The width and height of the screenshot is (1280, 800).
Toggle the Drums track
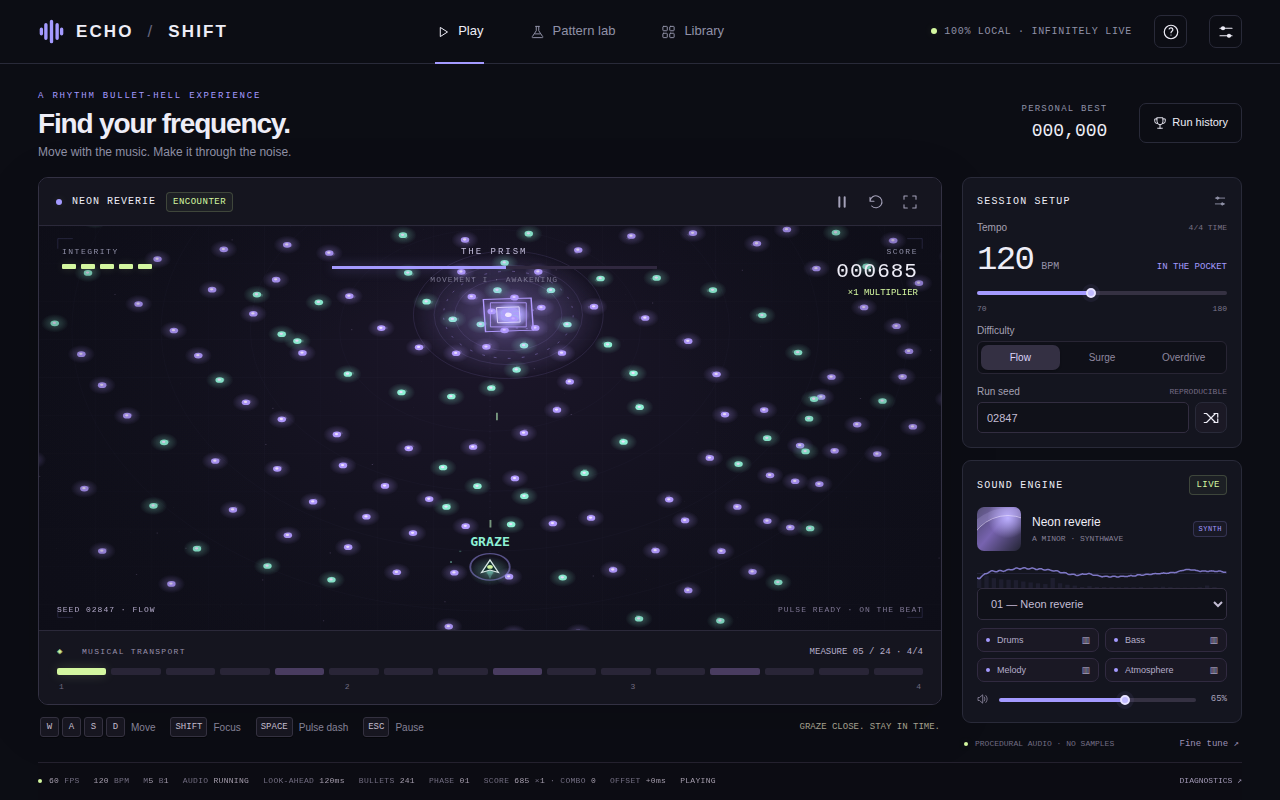(1038, 641)
